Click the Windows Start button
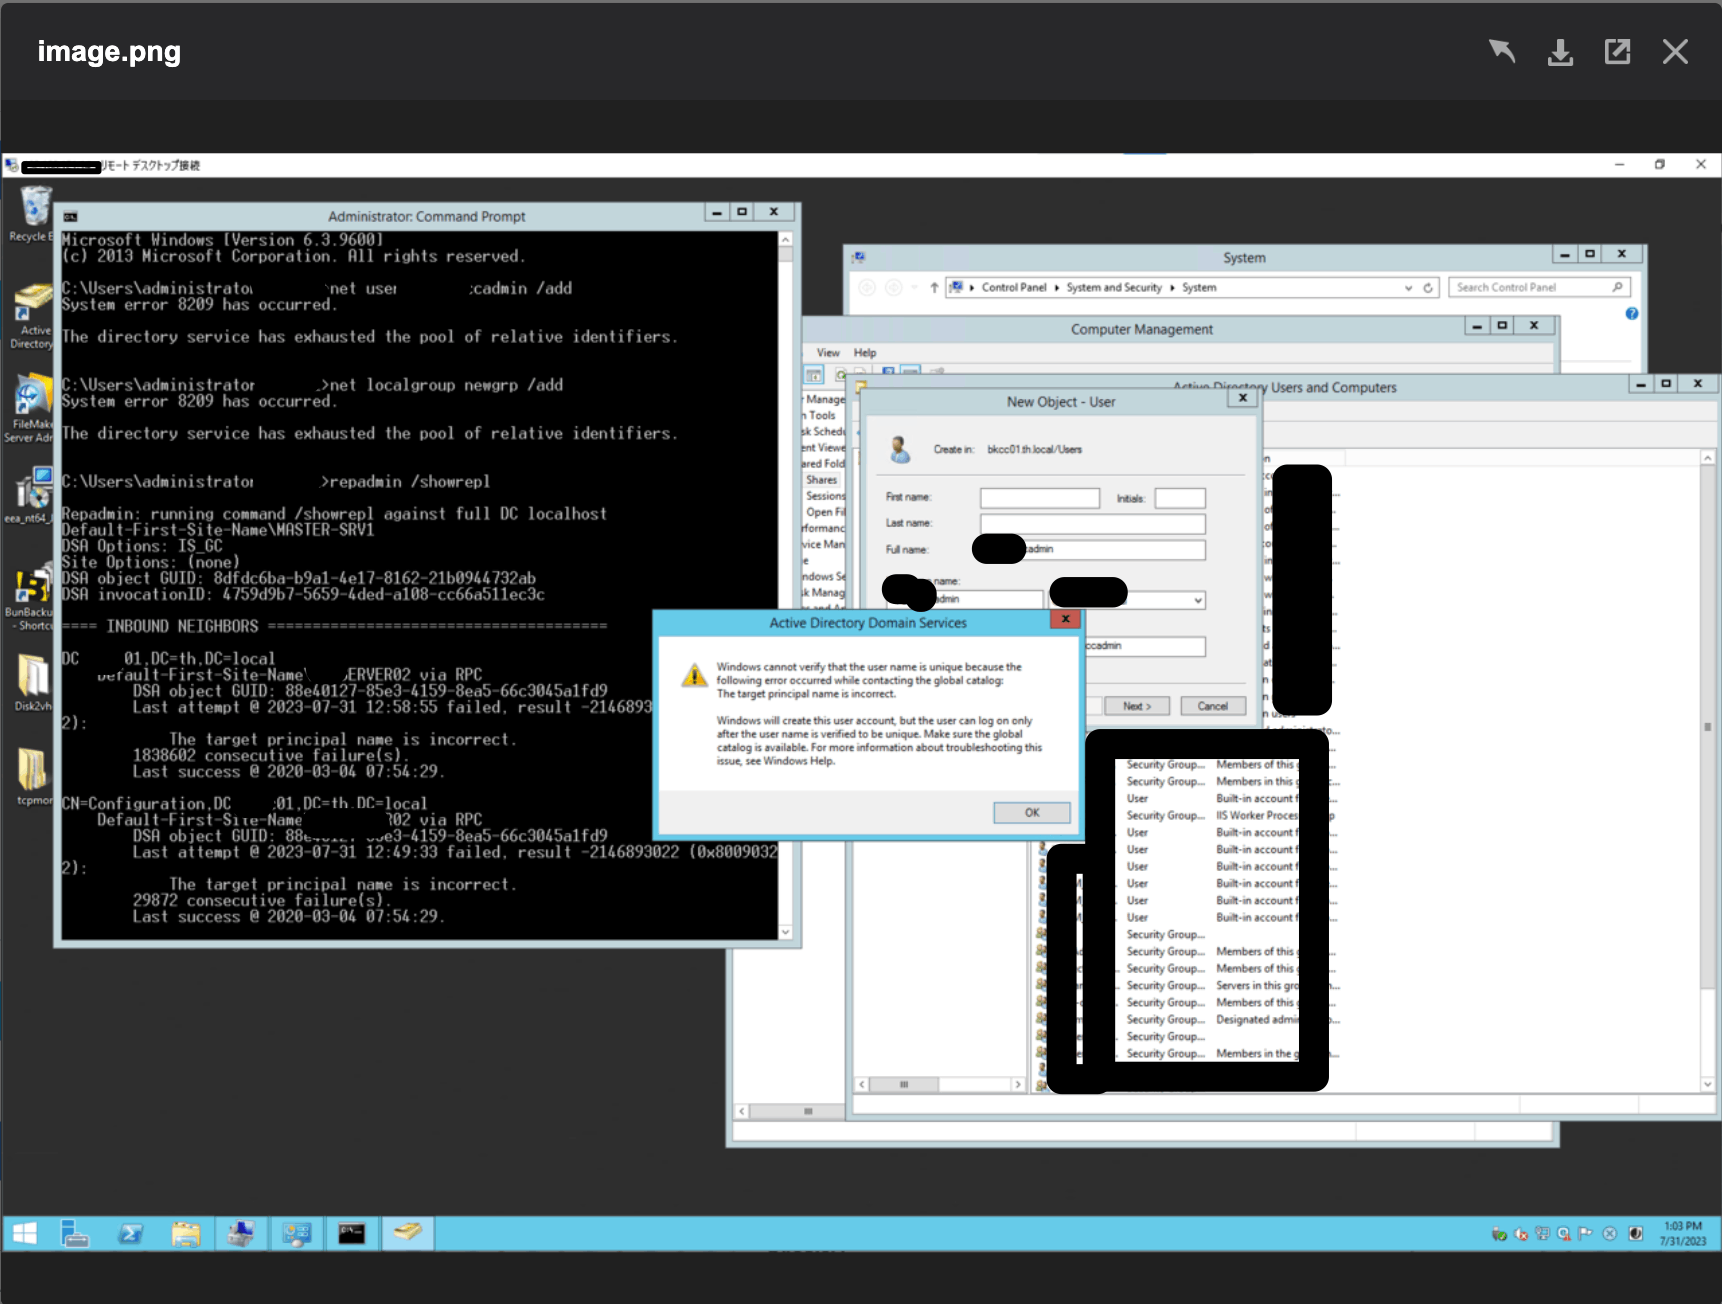 tap(25, 1234)
